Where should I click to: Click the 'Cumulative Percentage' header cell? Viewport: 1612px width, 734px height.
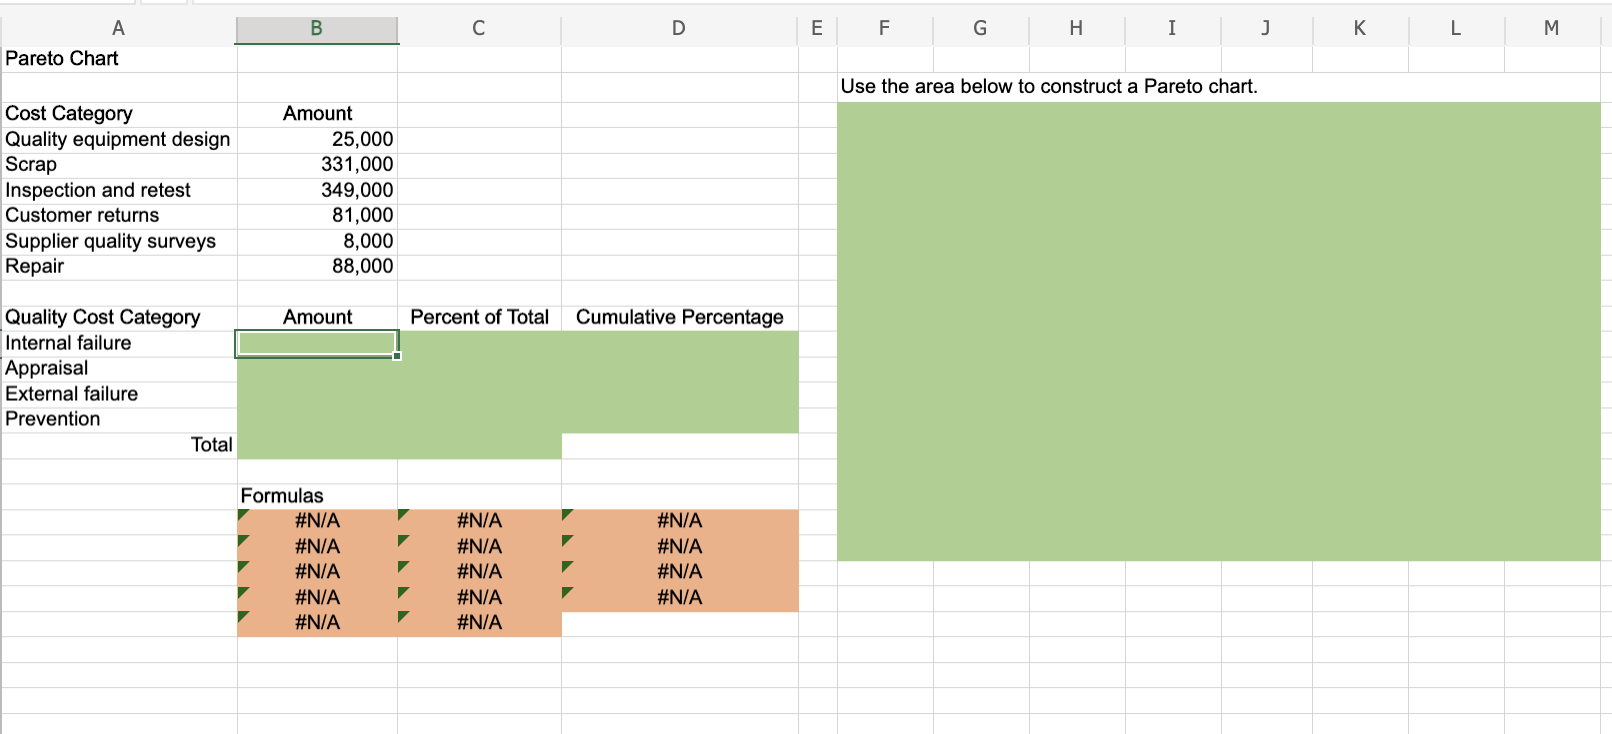point(679,317)
